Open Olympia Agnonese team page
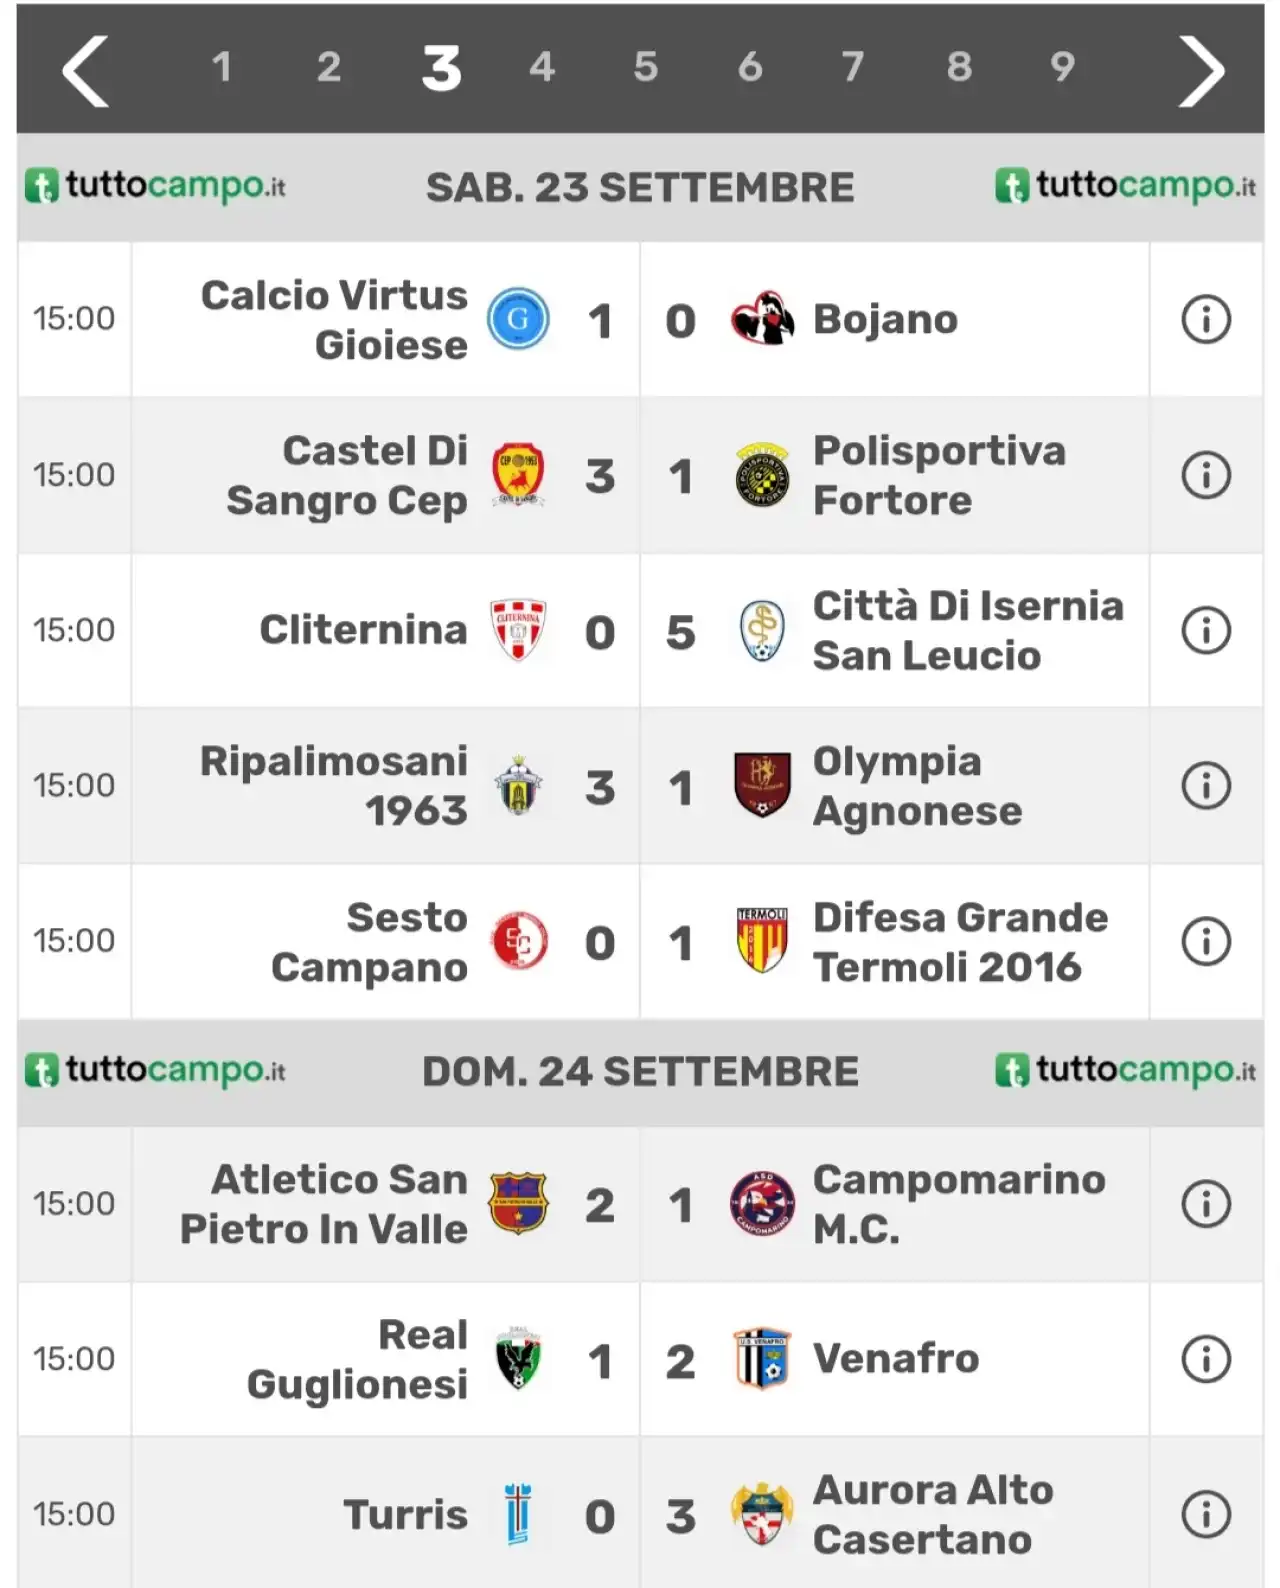 pyautogui.click(x=917, y=786)
